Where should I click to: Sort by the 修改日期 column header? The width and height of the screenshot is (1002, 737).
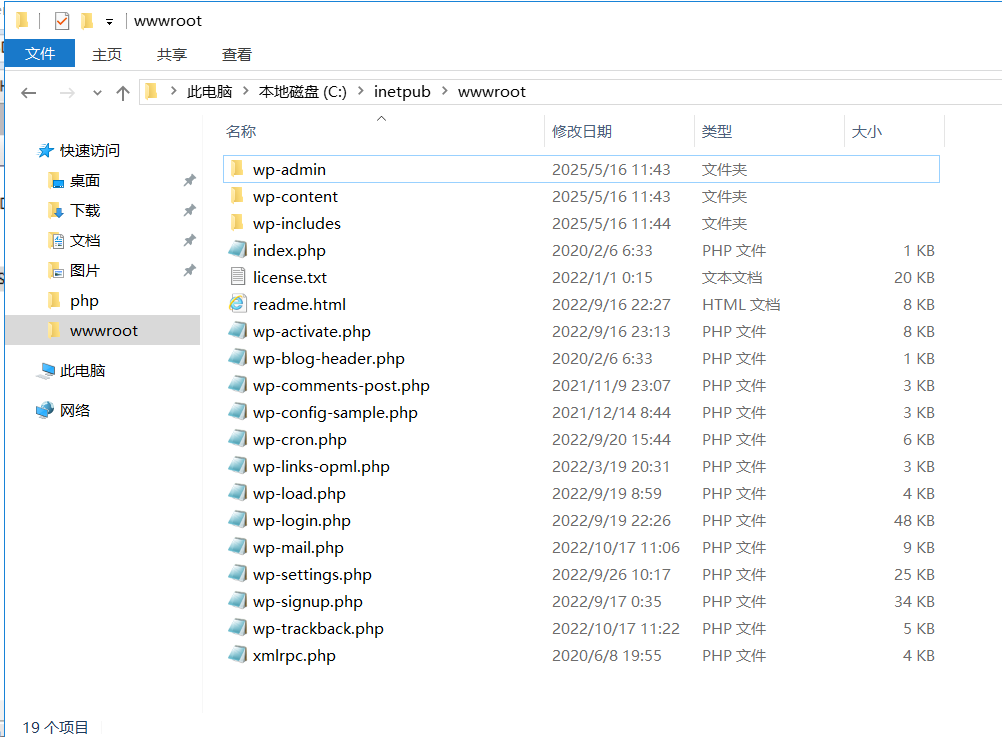(619, 132)
